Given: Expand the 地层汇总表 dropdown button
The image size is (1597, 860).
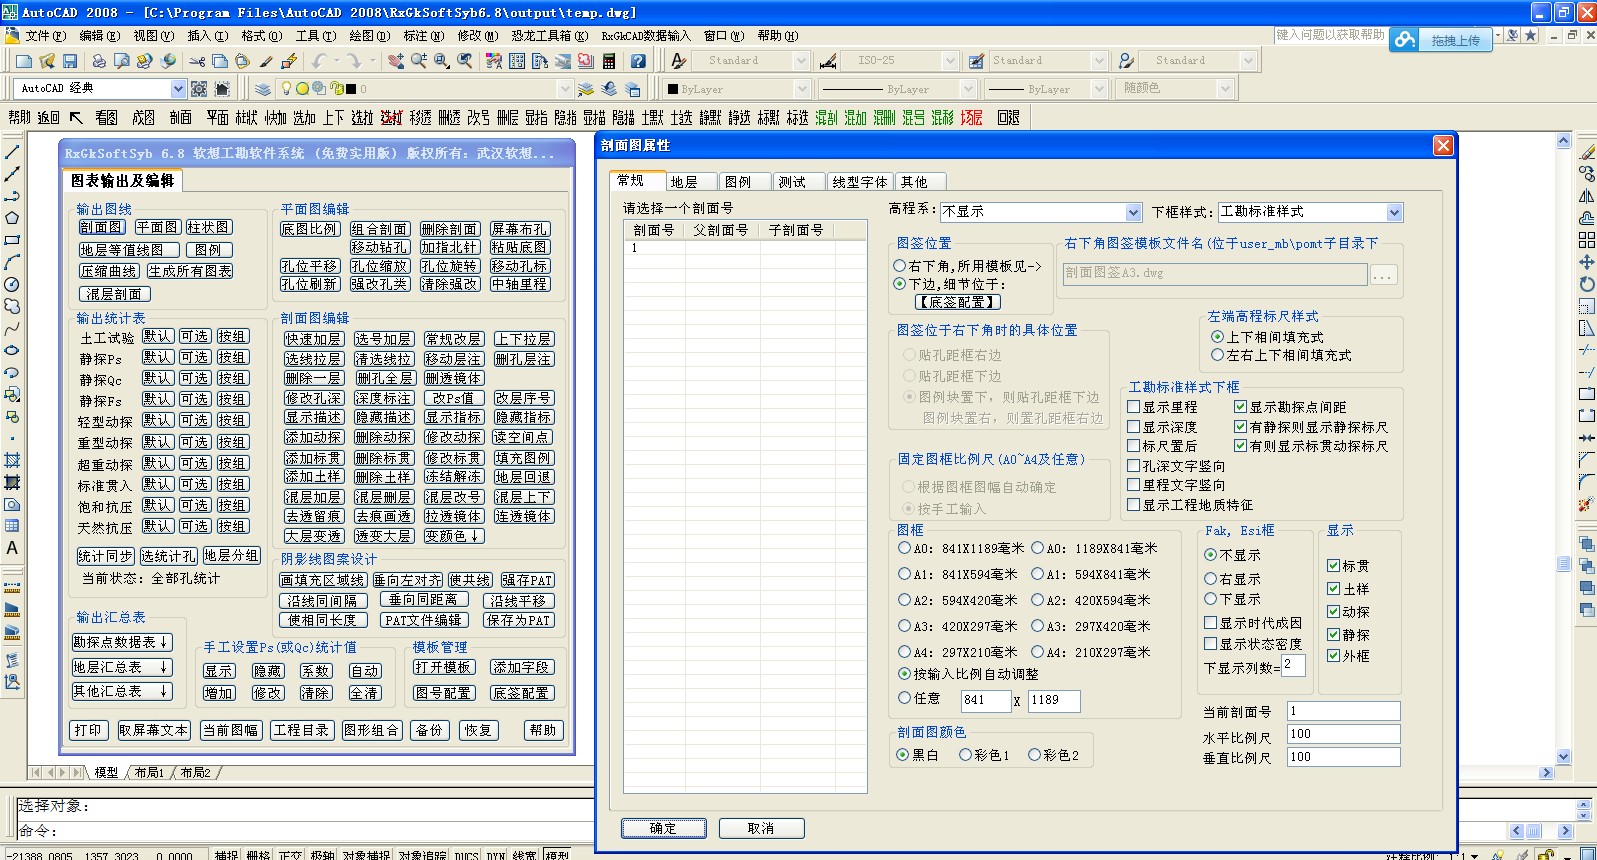Looking at the screenshot, I should coord(122,667).
